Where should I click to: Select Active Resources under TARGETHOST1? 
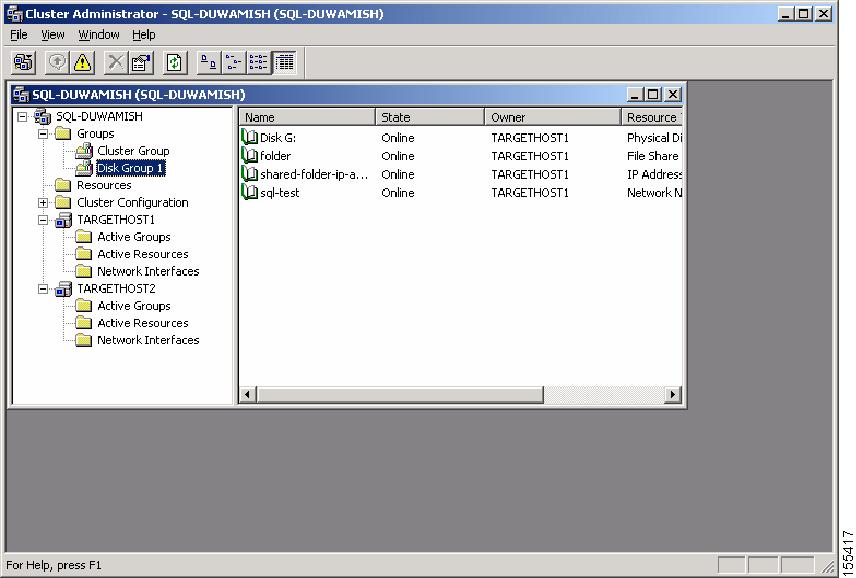[x=142, y=254]
